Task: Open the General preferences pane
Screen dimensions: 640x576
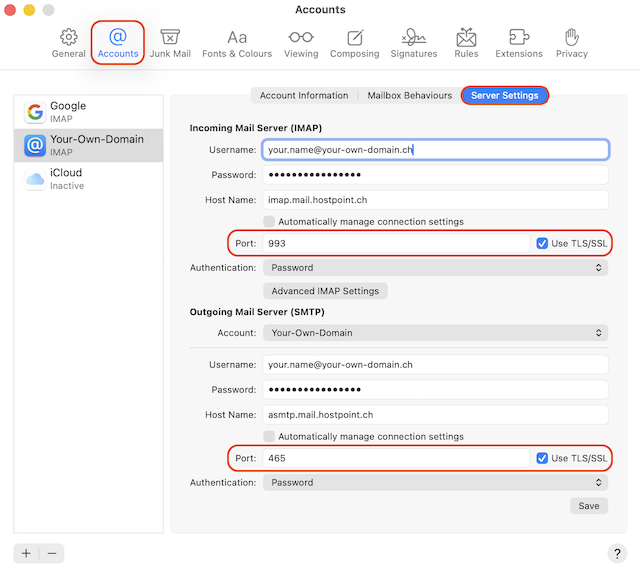Action: pos(69,43)
